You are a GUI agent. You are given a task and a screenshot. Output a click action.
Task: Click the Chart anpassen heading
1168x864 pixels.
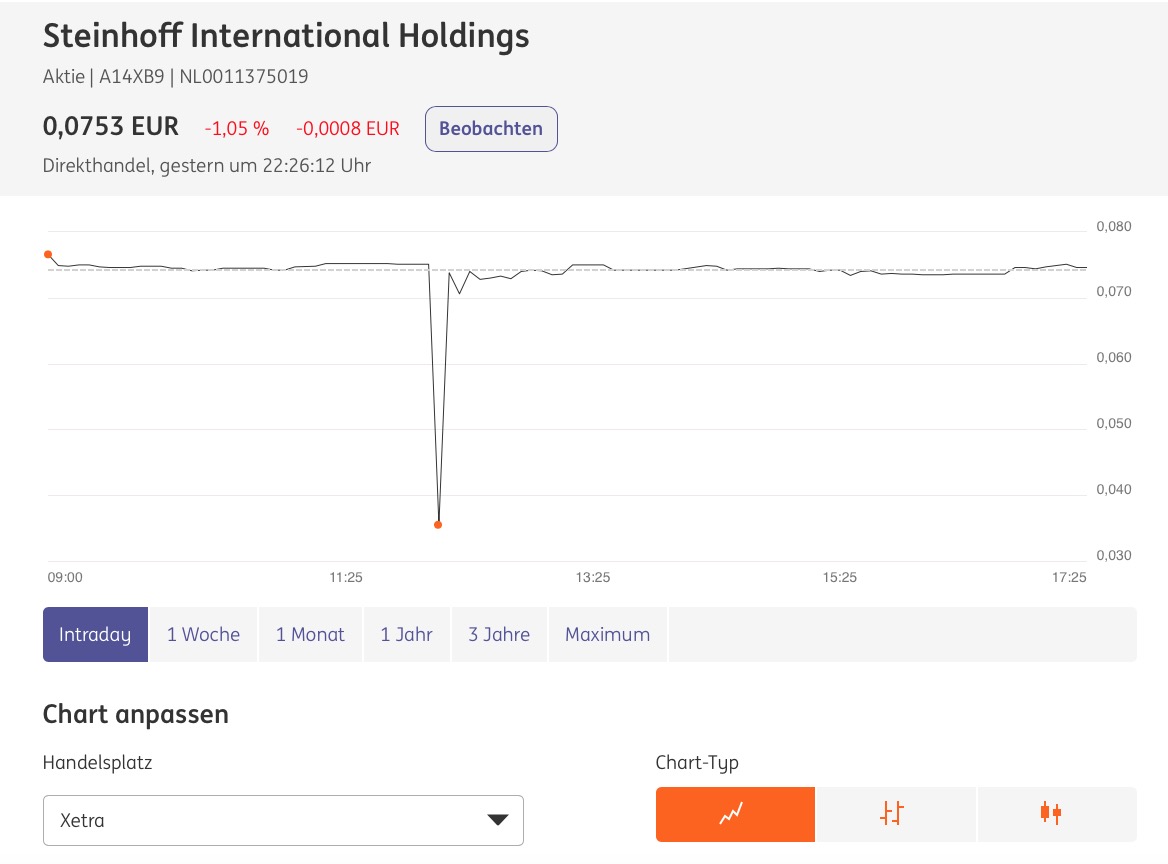tap(135, 714)
